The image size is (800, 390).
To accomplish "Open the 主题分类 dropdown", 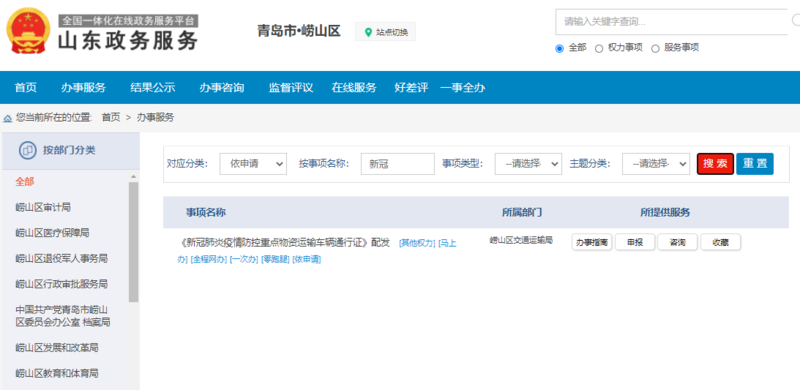I will (x=656, y=164).
